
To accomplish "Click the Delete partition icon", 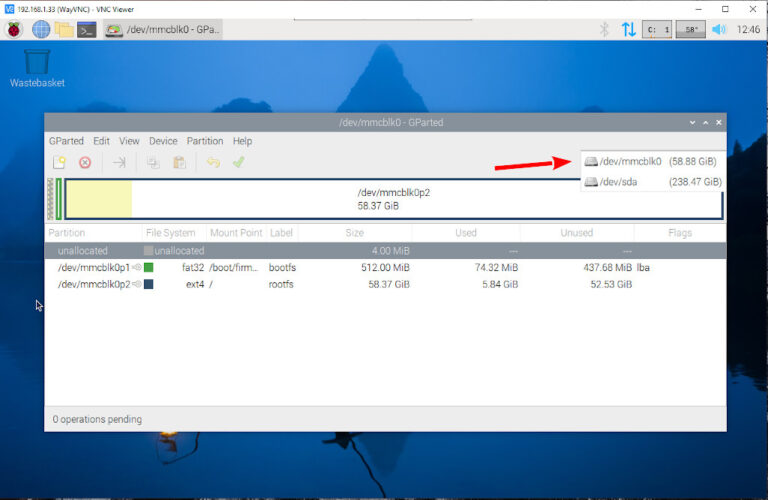I will point(85,162).
